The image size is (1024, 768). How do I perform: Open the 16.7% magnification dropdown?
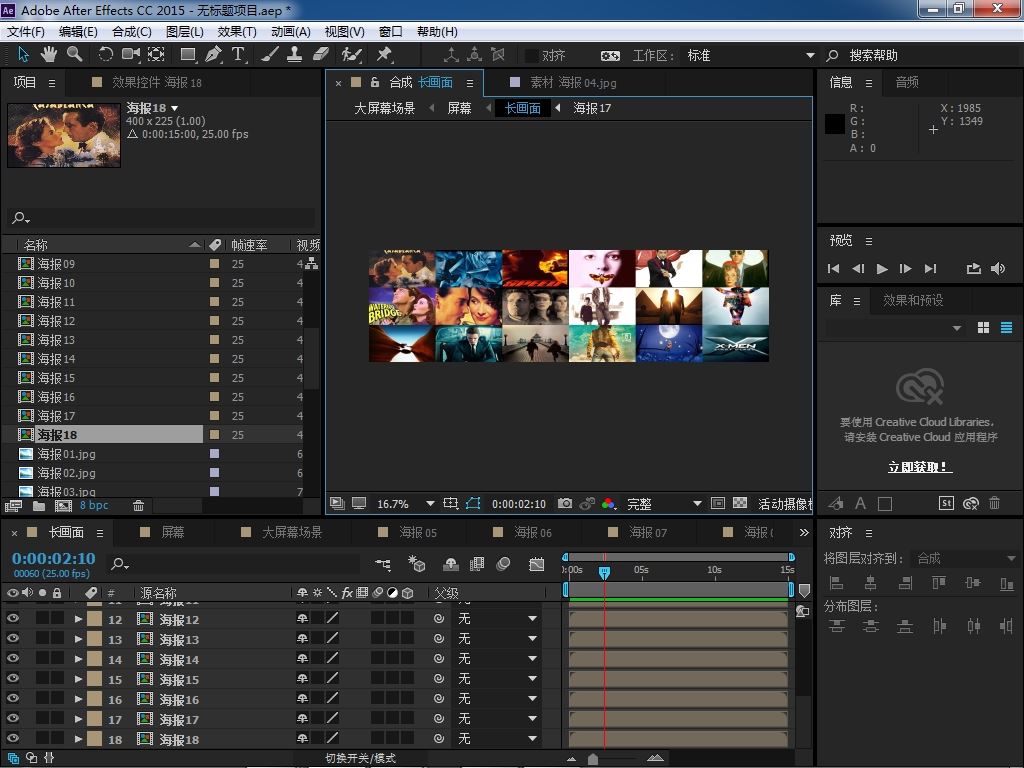tap(405, 504)
